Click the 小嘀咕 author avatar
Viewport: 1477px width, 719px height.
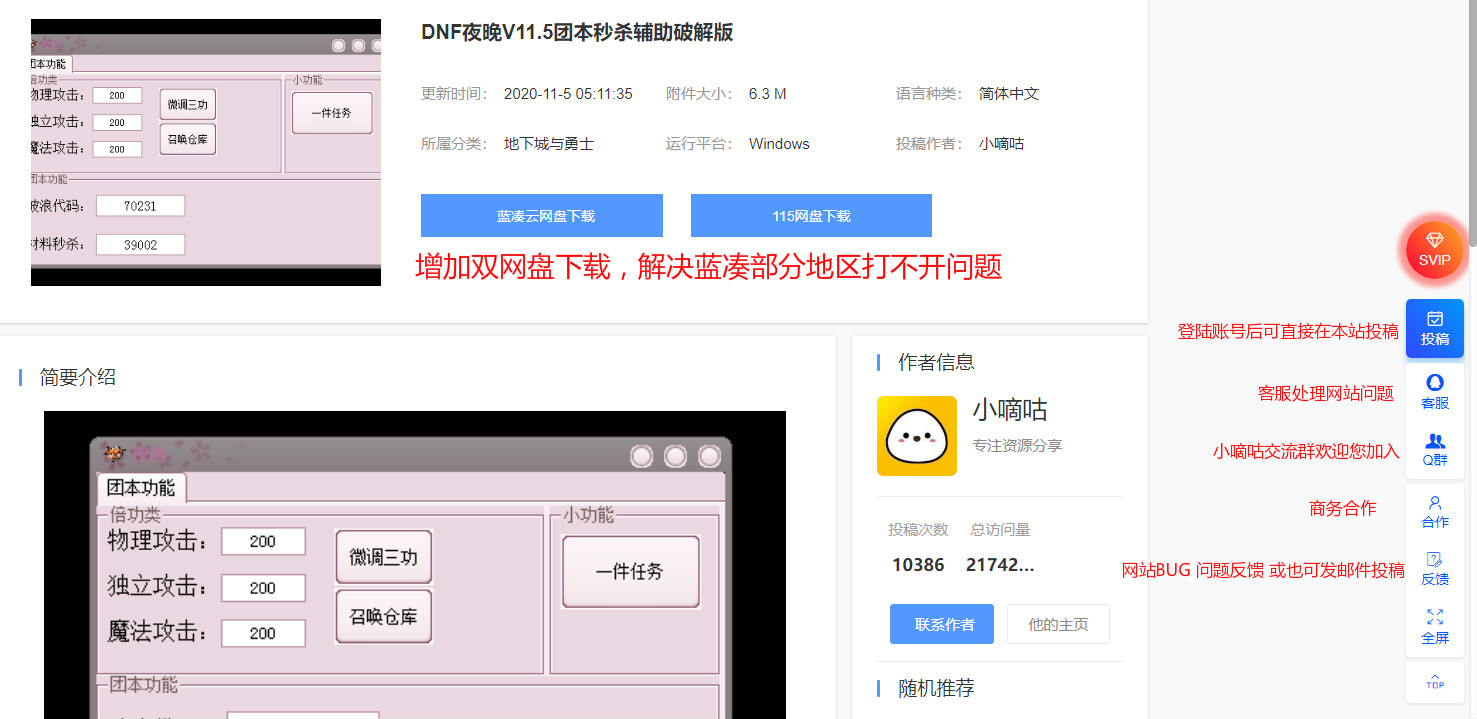coord(916,436)
